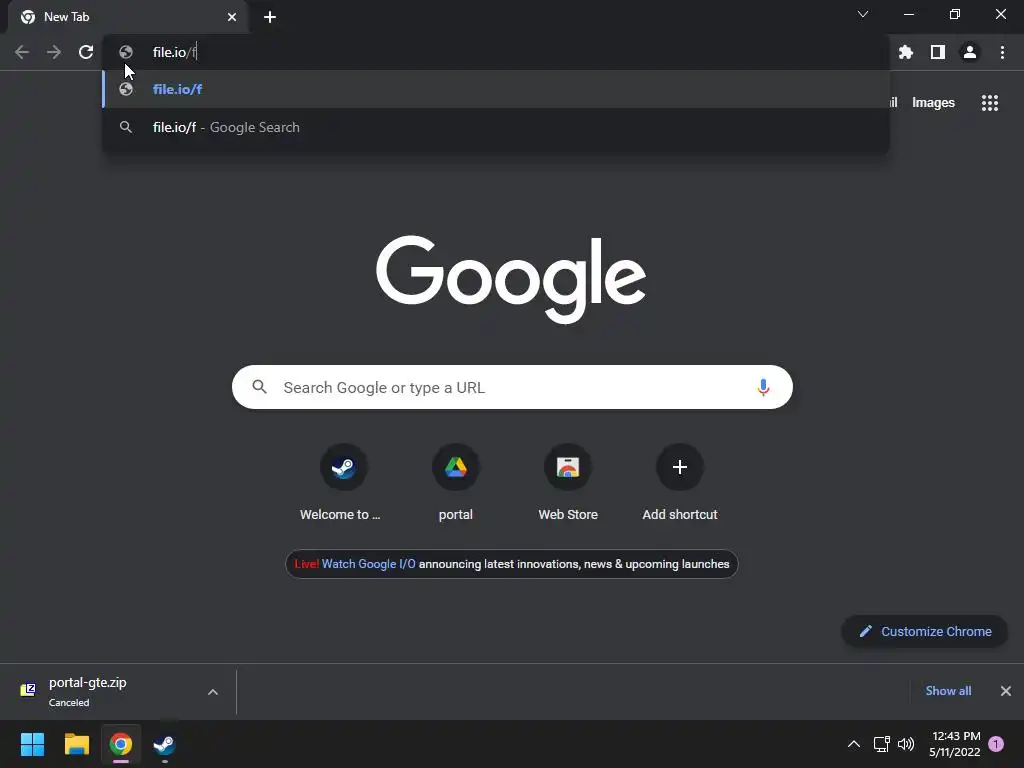The image size is (1024, 768).
Task: Open the clock showing 12:43 PM
Action: tap(955, 744)
